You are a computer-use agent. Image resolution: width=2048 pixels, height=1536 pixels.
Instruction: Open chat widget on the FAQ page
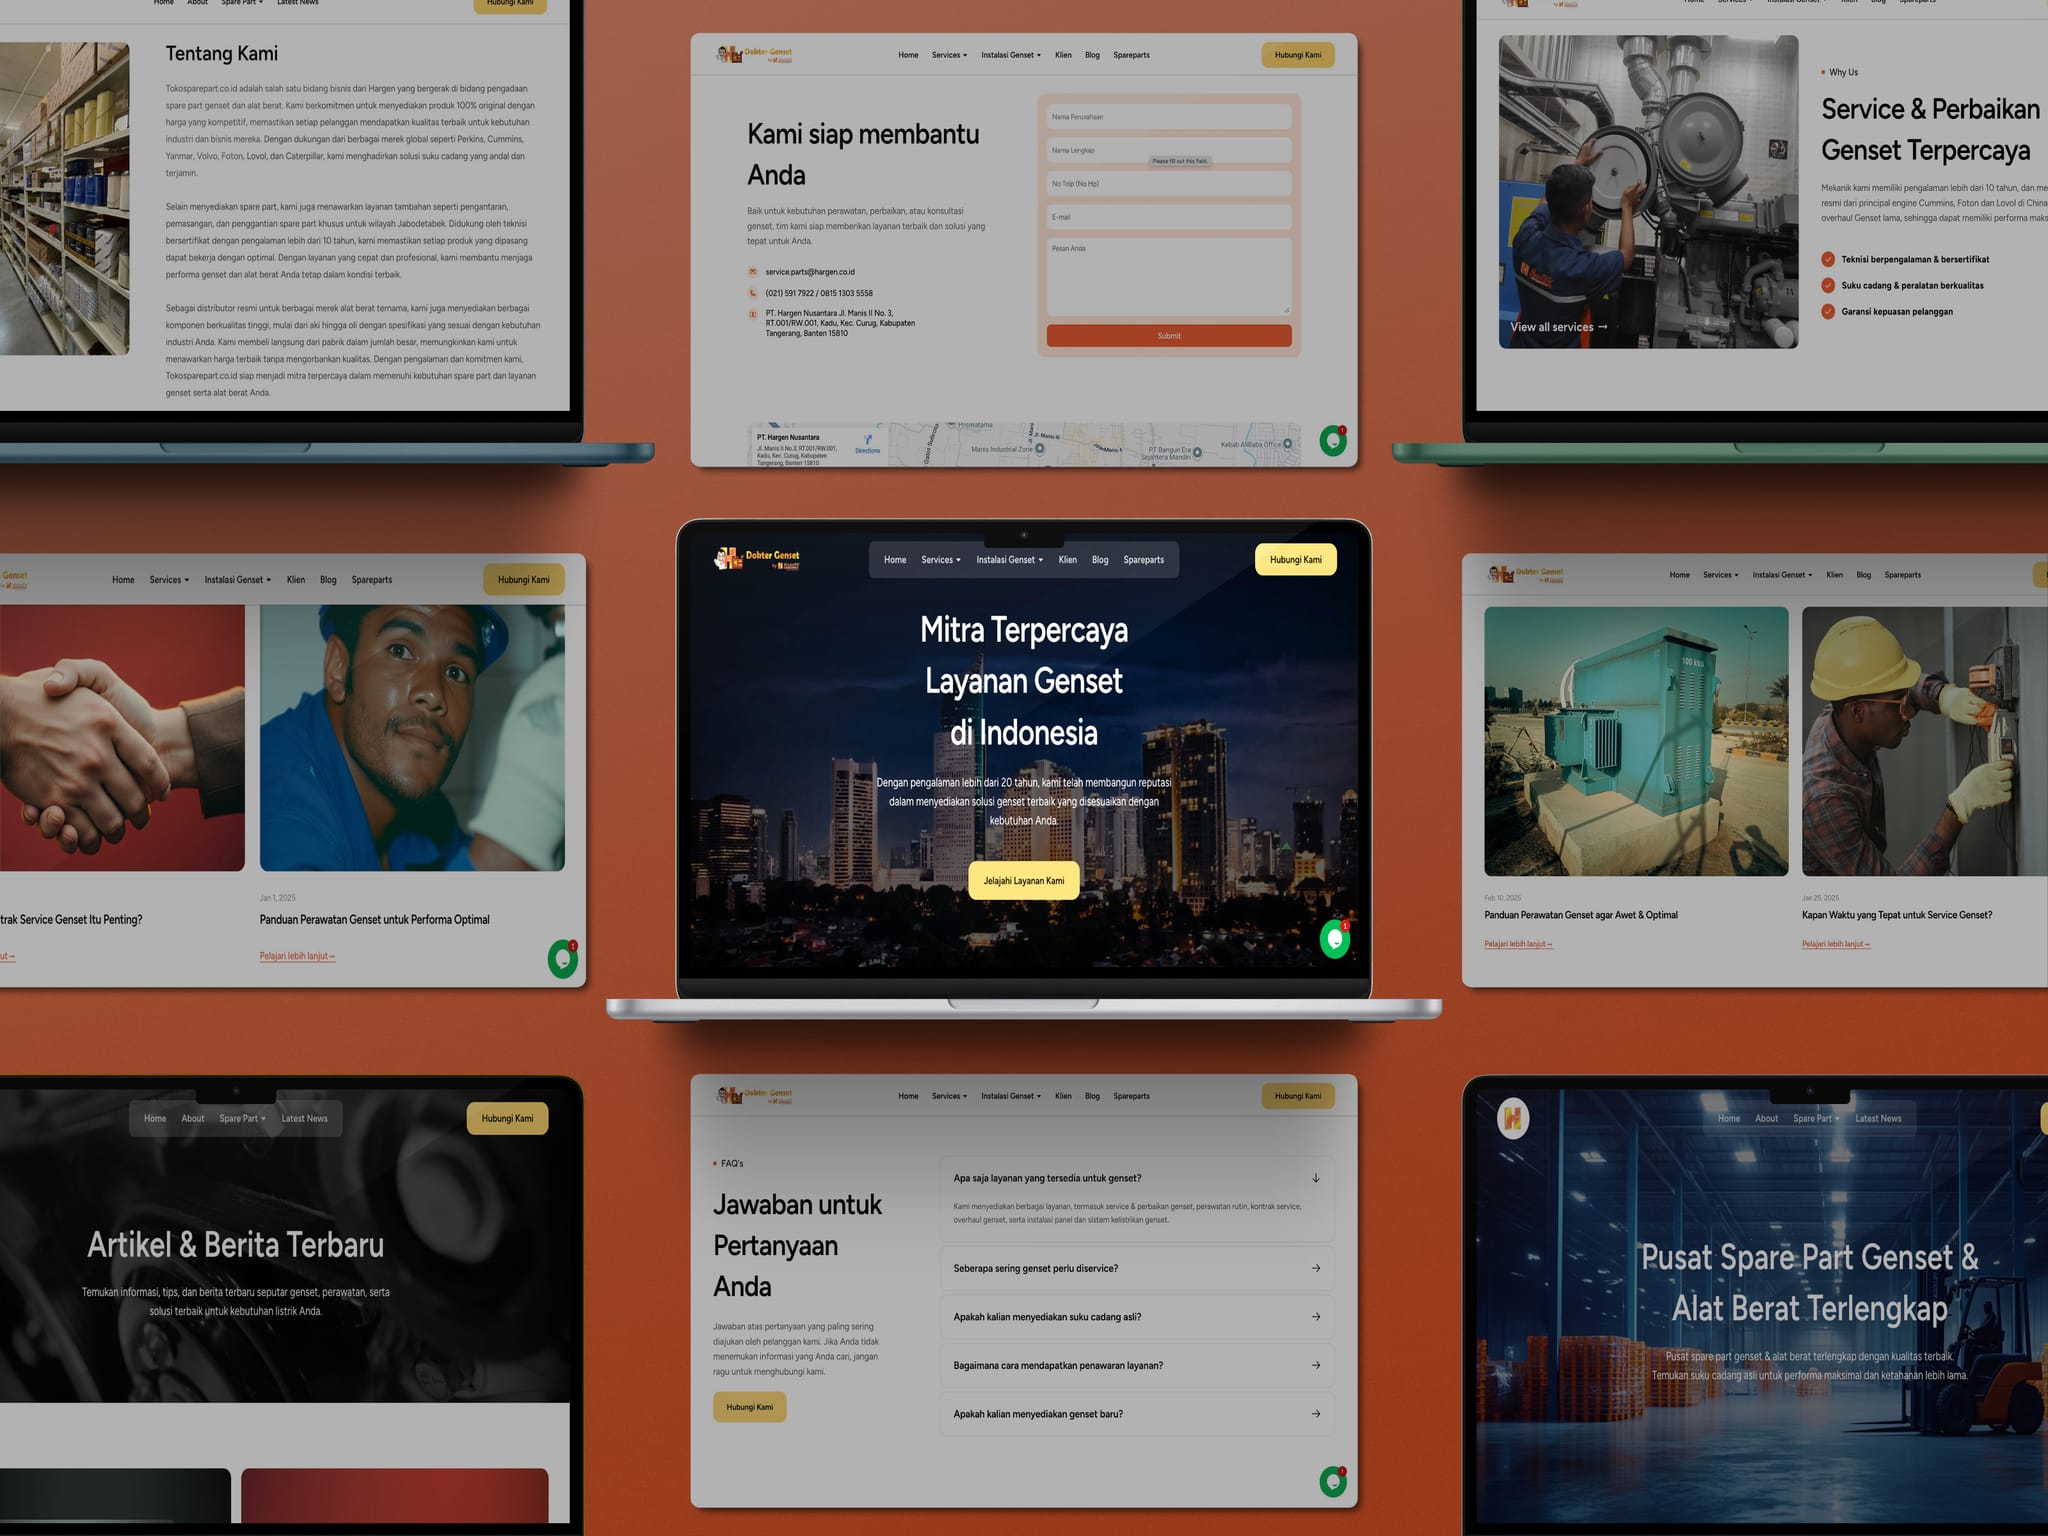pyautogui.click(x=1333, y=1481)
